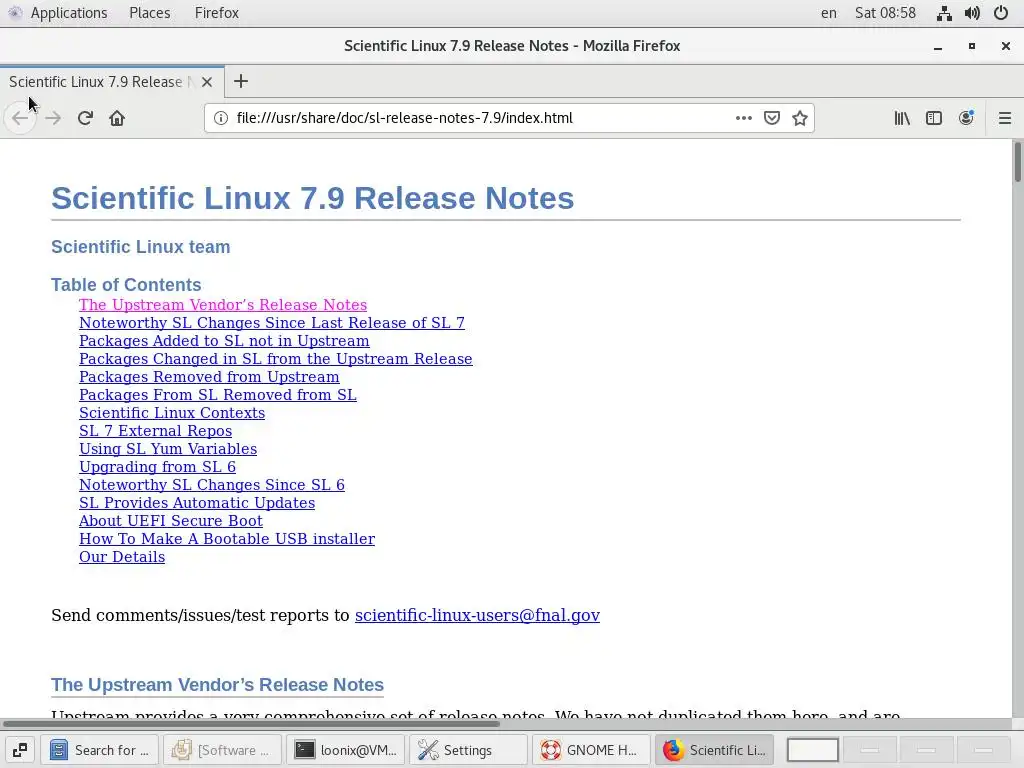Open Noteworthy SL Changes Since Last Release link
Screen dimensions: 1024x768
pyautogui.click(x=272, y=323)
